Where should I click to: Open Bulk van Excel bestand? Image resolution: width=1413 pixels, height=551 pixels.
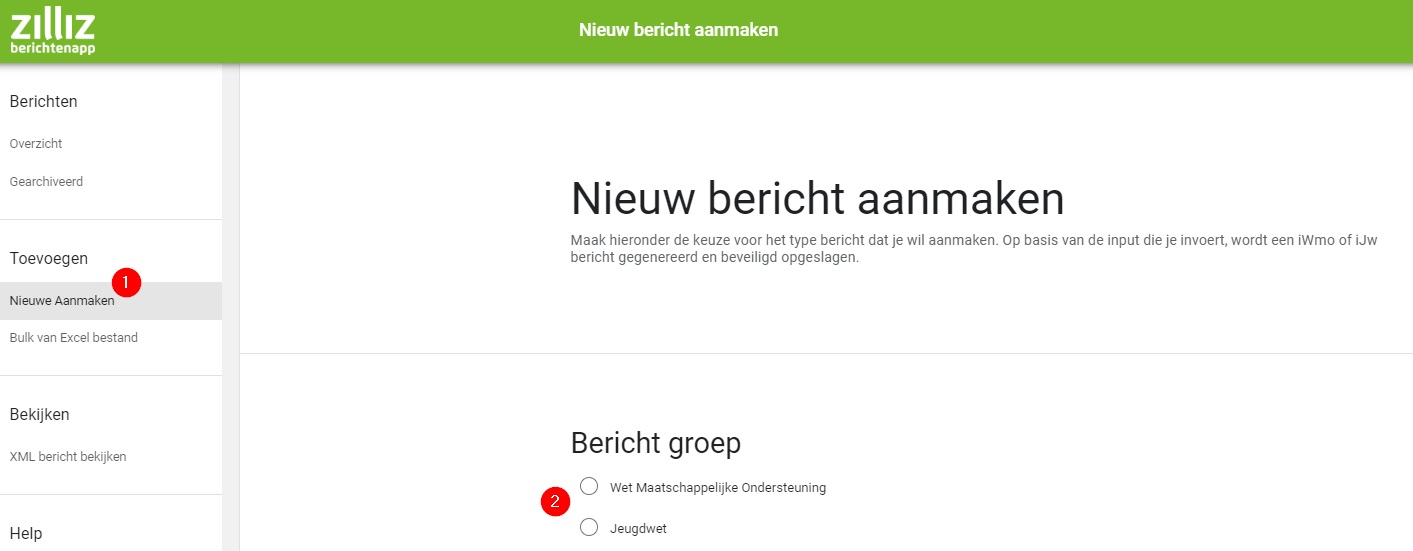(74, 338)
